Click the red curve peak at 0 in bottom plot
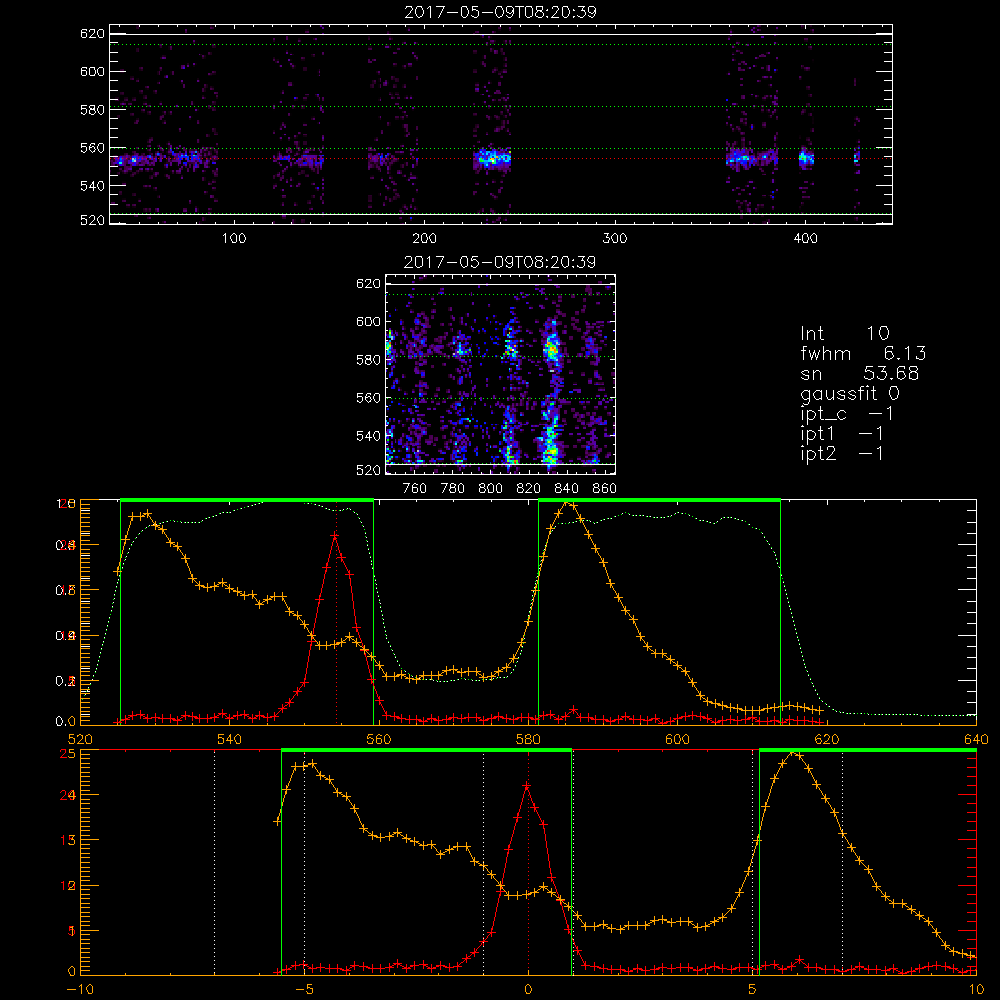 tap(527, 787)
